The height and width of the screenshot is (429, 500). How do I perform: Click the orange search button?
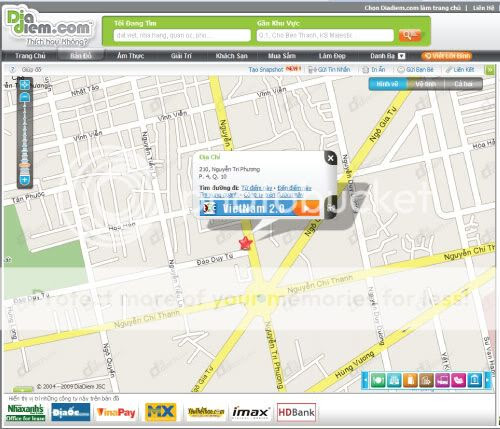pyautogui.click(x=409, y=35)
